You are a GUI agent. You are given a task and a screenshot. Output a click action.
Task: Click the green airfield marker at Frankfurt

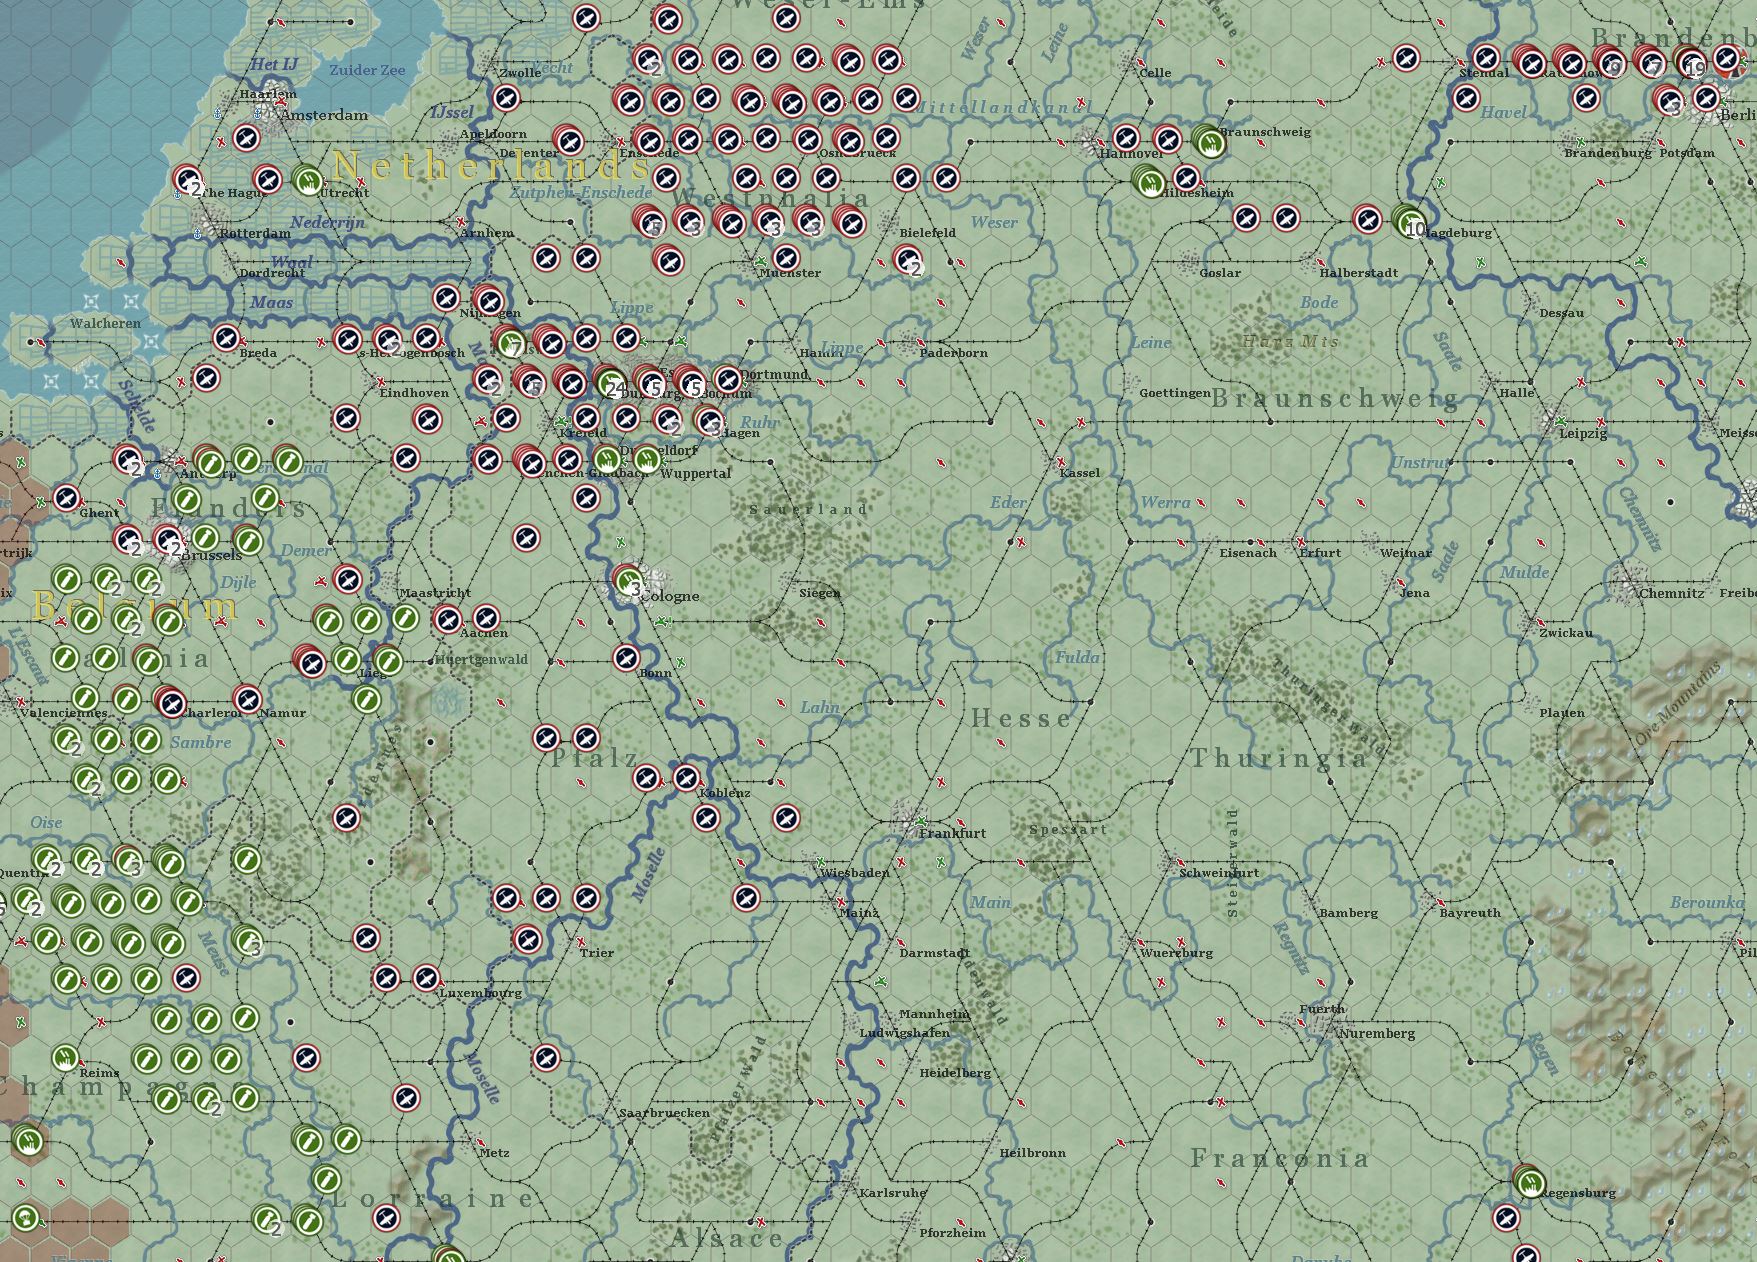click(922, 821)
